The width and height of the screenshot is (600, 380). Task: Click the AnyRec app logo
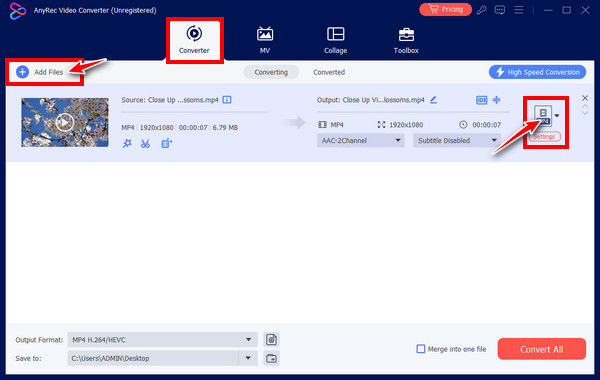point(18,11)
